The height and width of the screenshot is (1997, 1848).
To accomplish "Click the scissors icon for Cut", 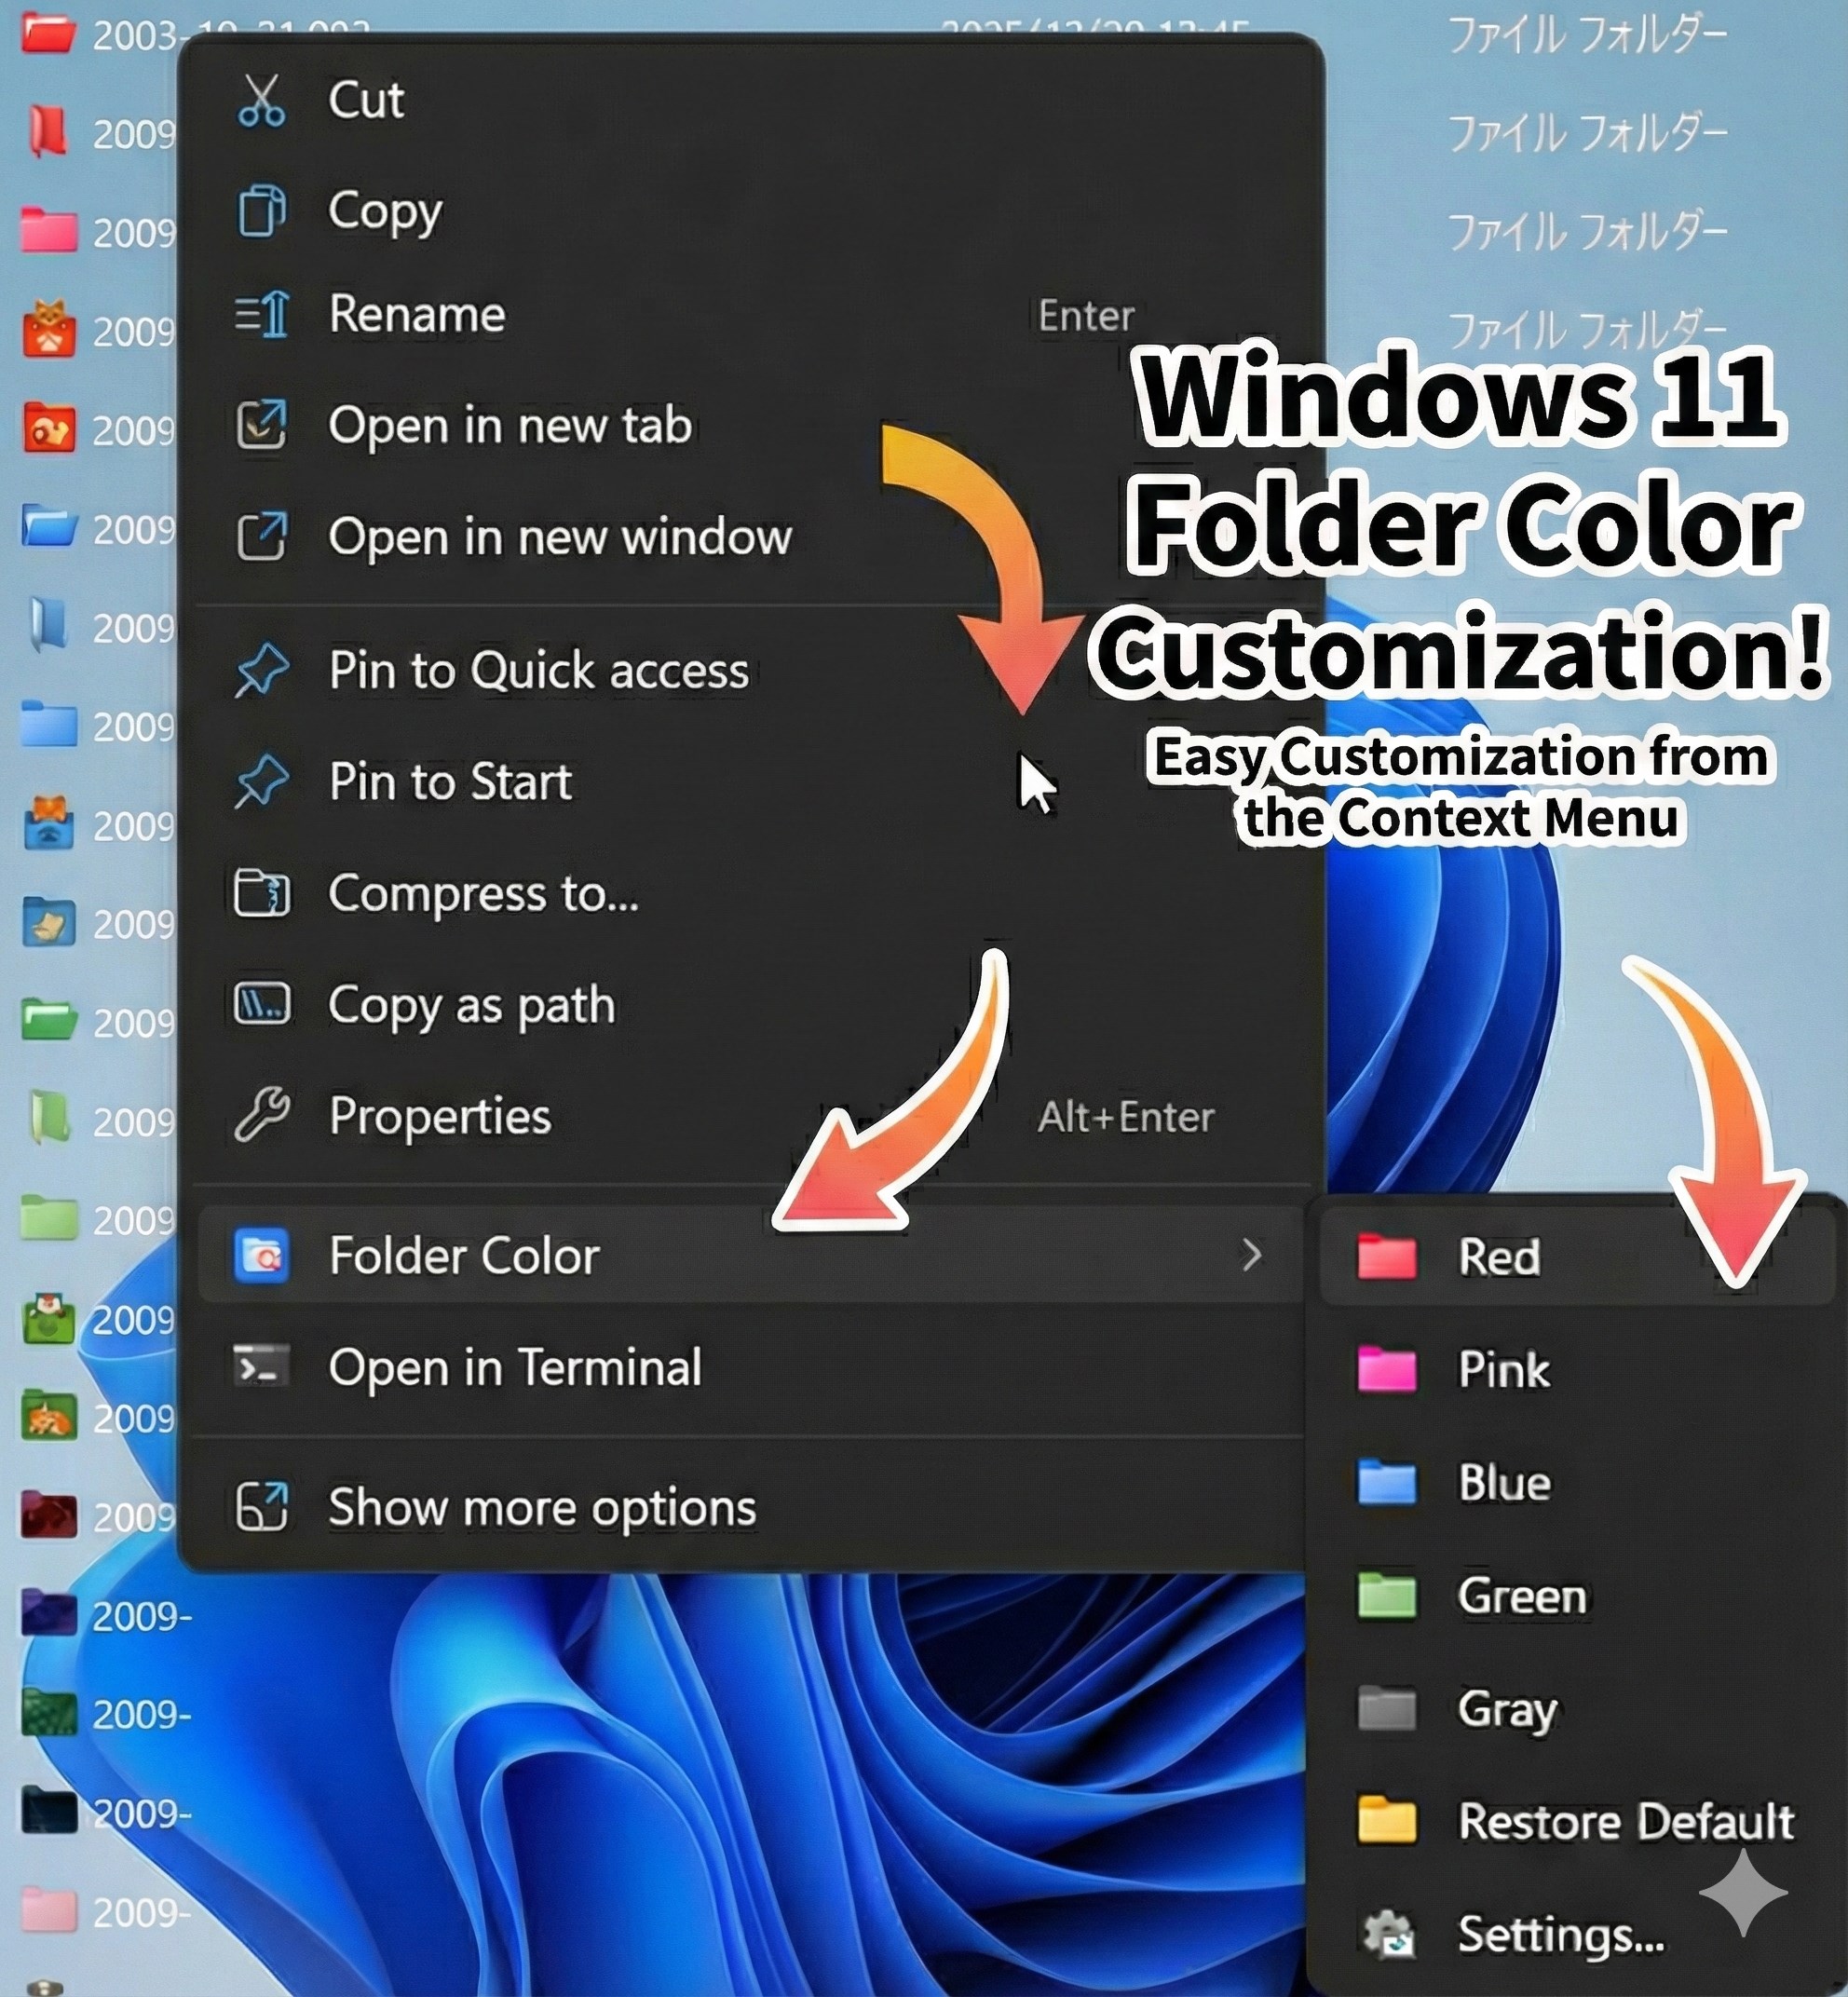I will click(261, 101).
